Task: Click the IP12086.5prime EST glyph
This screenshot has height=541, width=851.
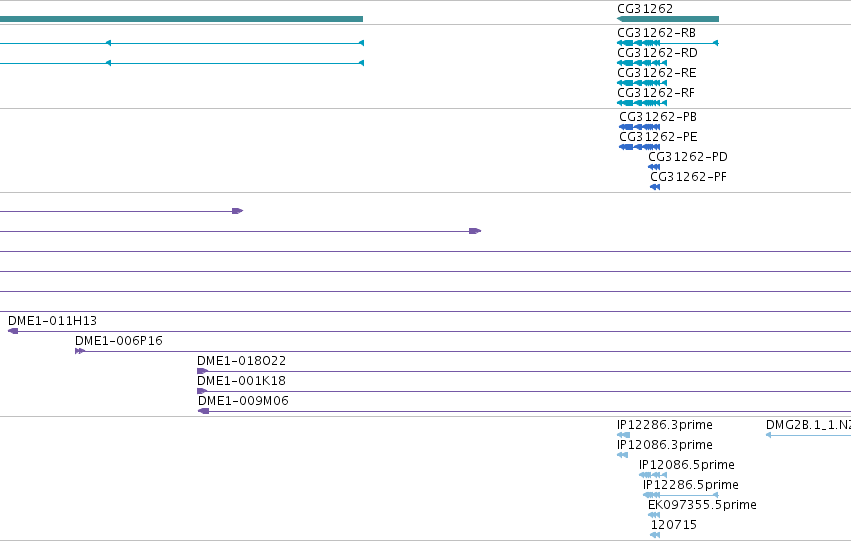Action: pyautogui.click(x=653, y=475)
